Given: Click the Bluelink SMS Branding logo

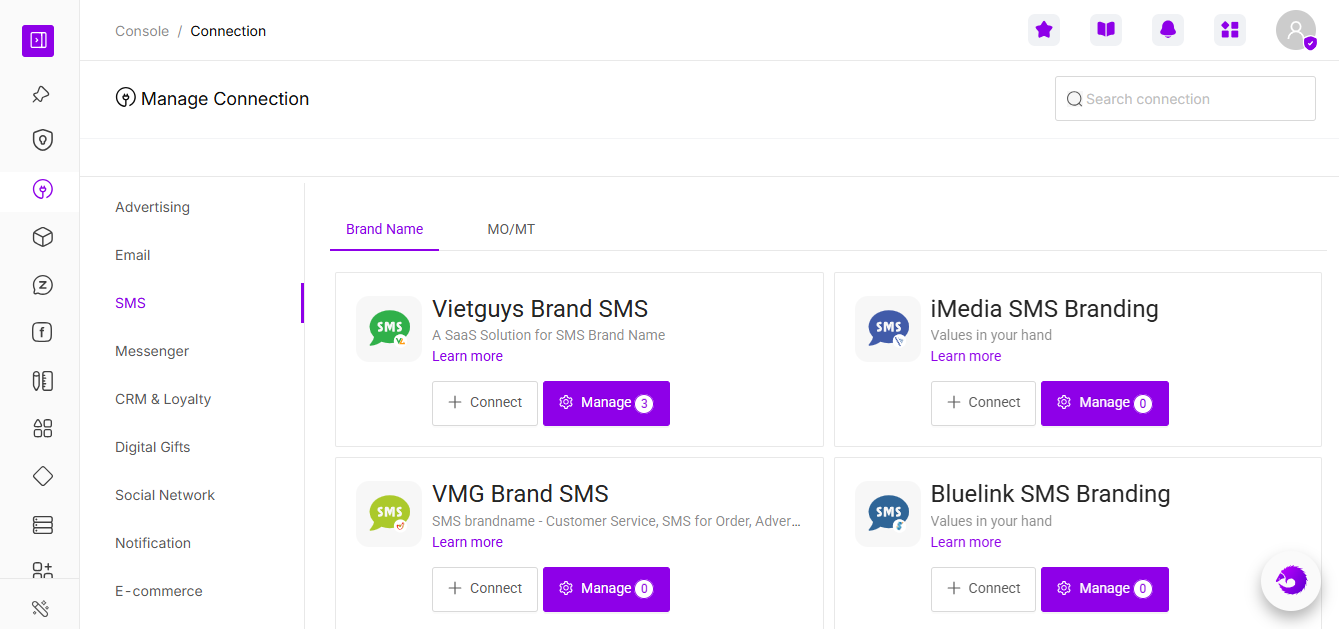Looking at the screenshot, I should [888, 514].
